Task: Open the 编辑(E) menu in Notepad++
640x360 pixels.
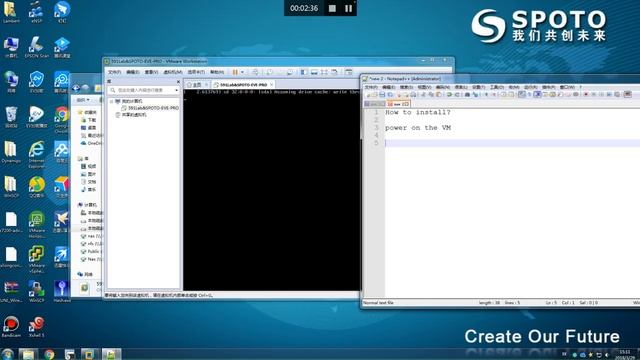Action: [389, 87]
